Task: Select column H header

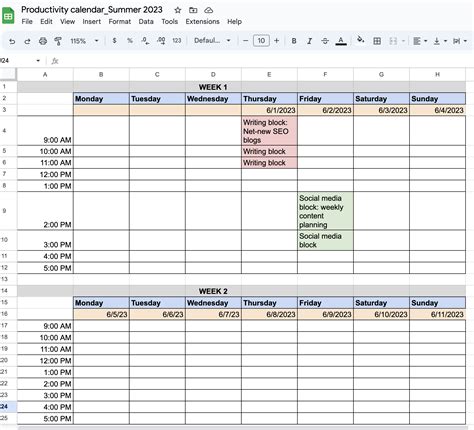Action: [437, 75]
